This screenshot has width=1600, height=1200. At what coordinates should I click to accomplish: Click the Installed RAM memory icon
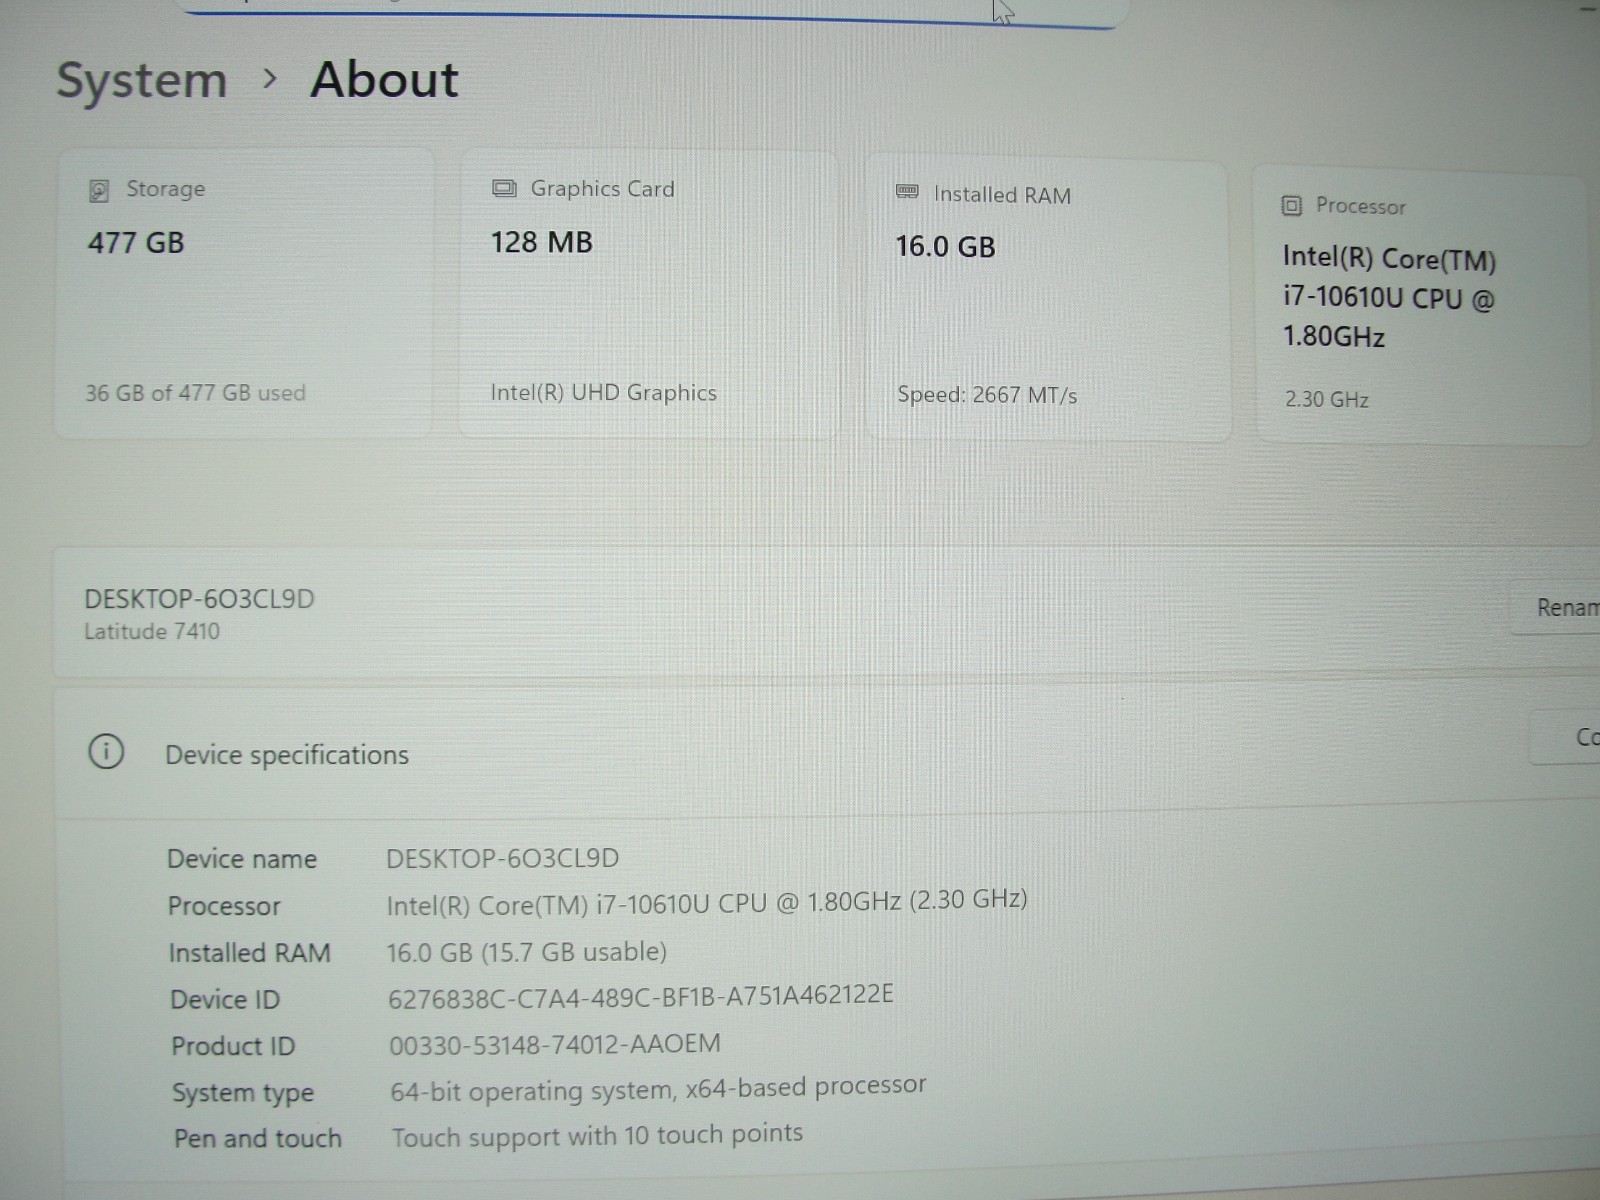point(907,192)
